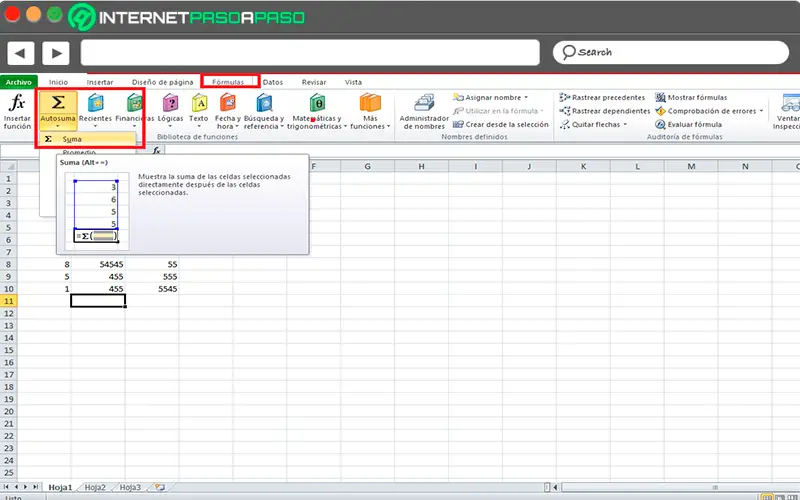The width and height of the screenshot is (800, 500).
Task: Select column header M
Action: click(691, 166)
